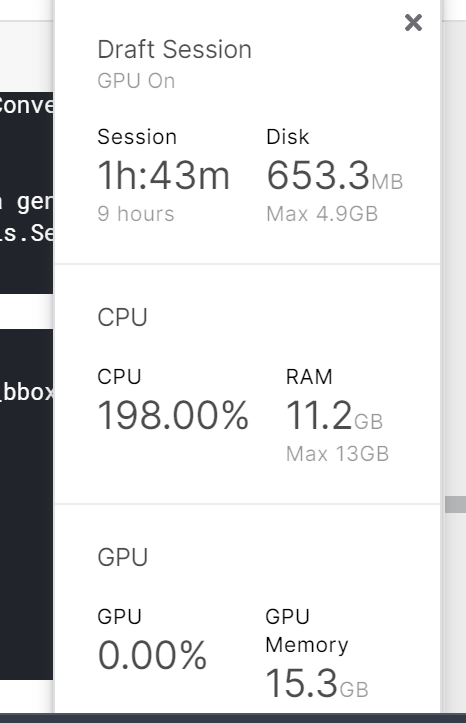This screenshot has height=723, width=466.
Task: Click the Session label
Action: [137, 137]
